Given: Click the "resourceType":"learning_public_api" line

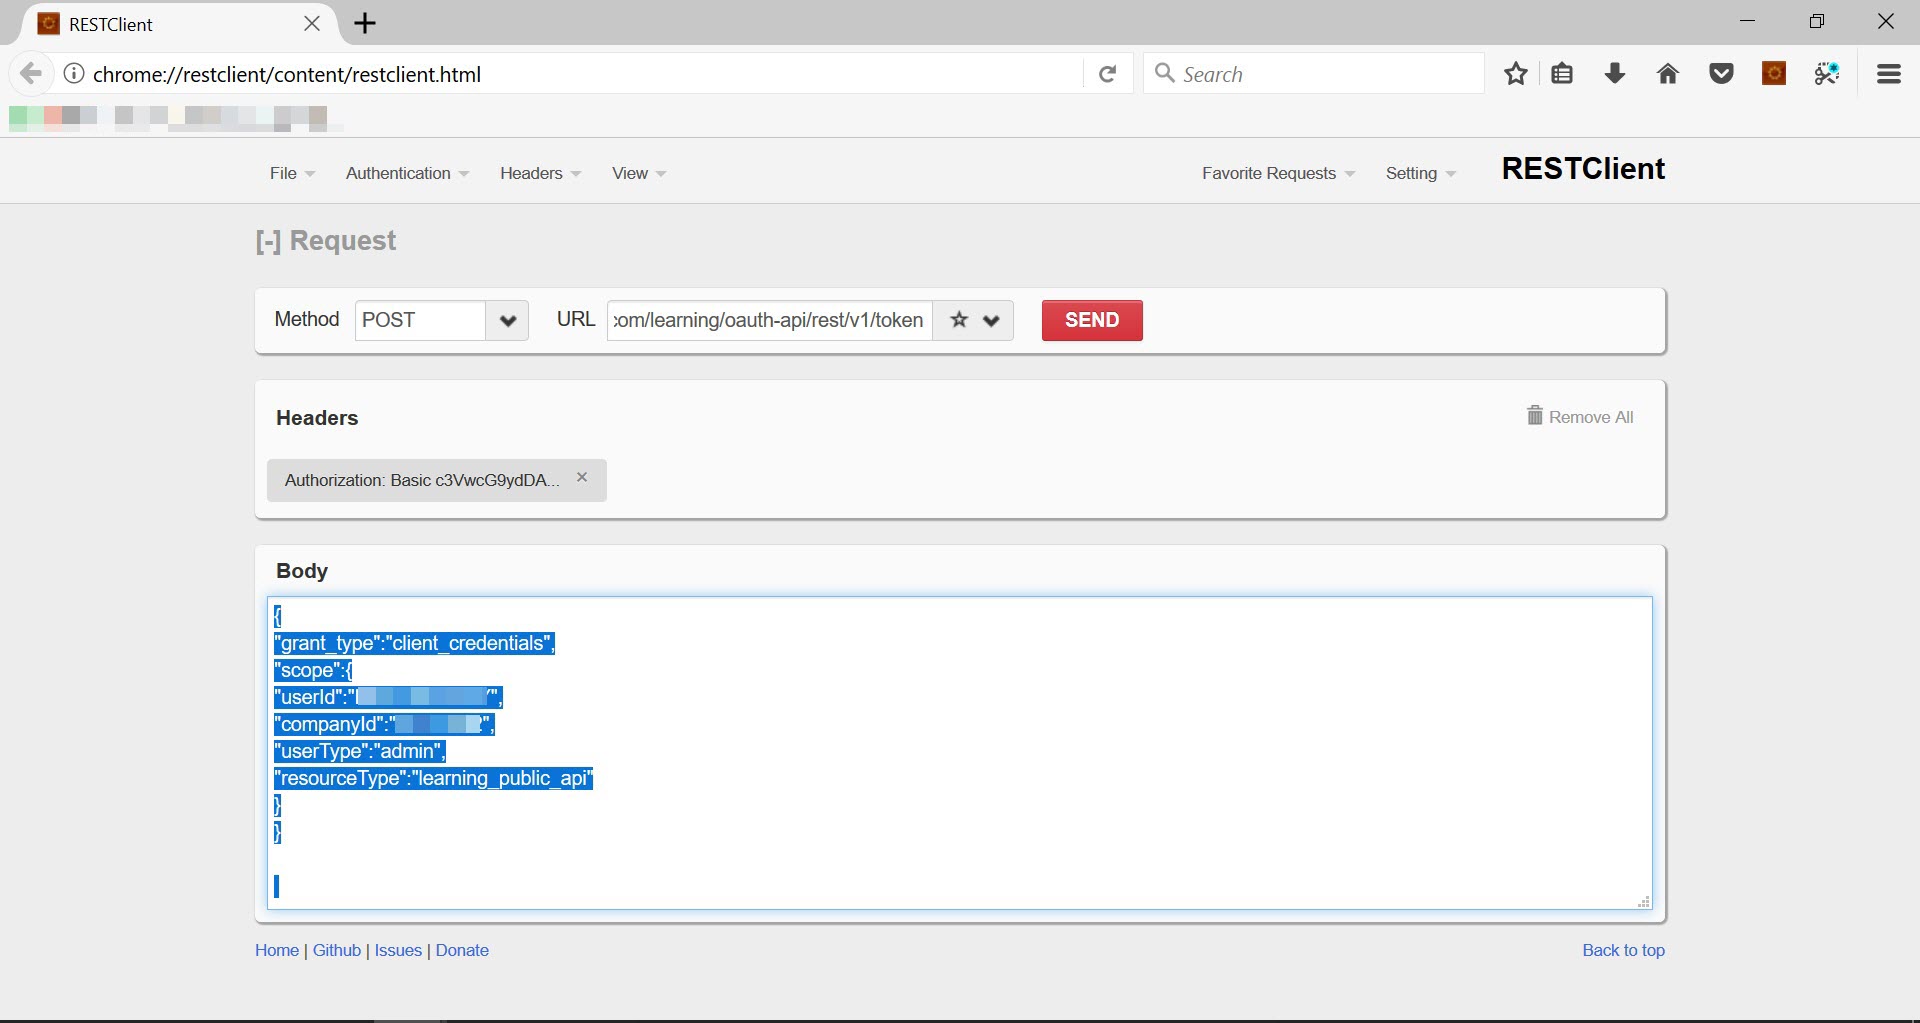Looking at the screenshot, I should [x=434, y=778].
